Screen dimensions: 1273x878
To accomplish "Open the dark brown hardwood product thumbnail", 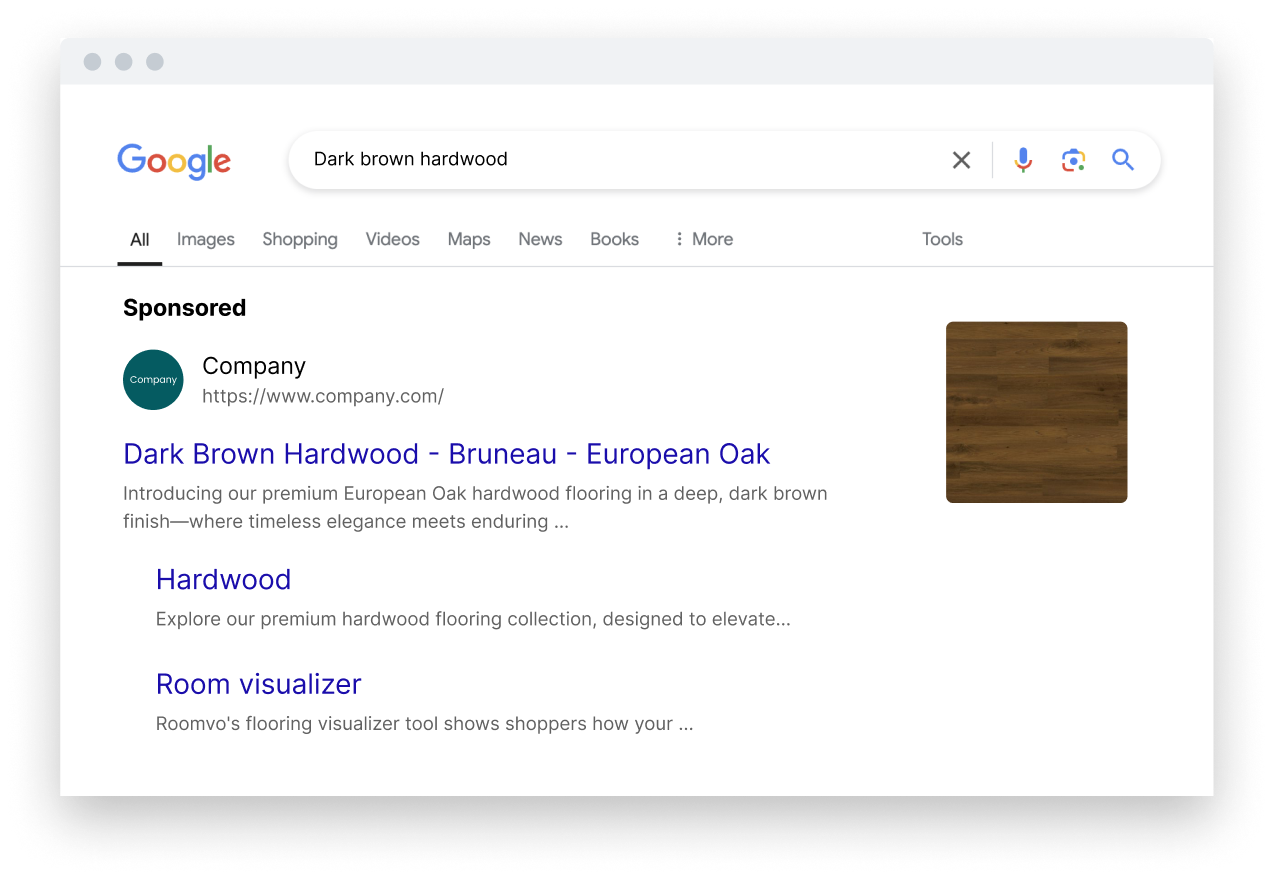I will (x=1037, y=412).
